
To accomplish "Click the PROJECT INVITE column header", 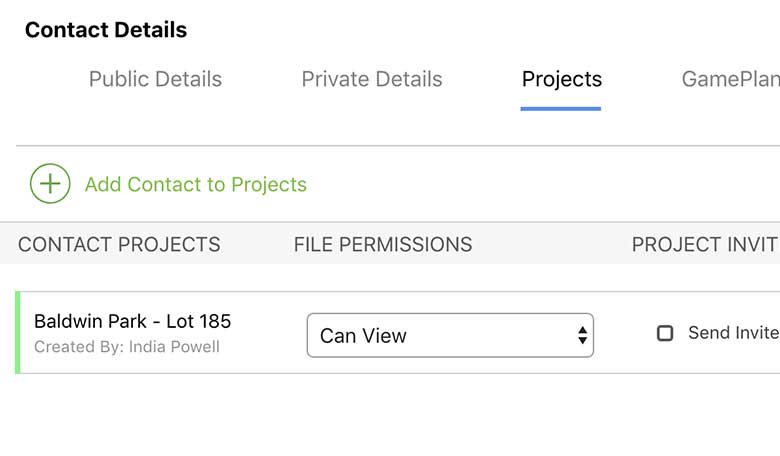I will click(x=704, y=244).
